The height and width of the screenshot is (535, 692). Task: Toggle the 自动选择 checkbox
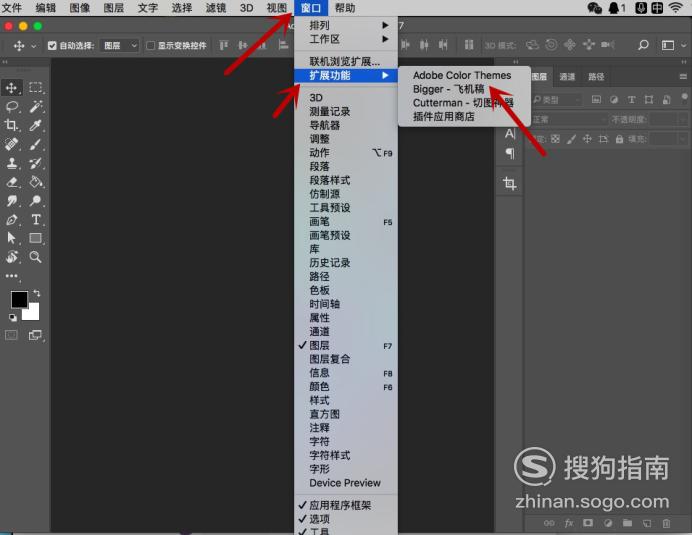[x=52, y=45]
